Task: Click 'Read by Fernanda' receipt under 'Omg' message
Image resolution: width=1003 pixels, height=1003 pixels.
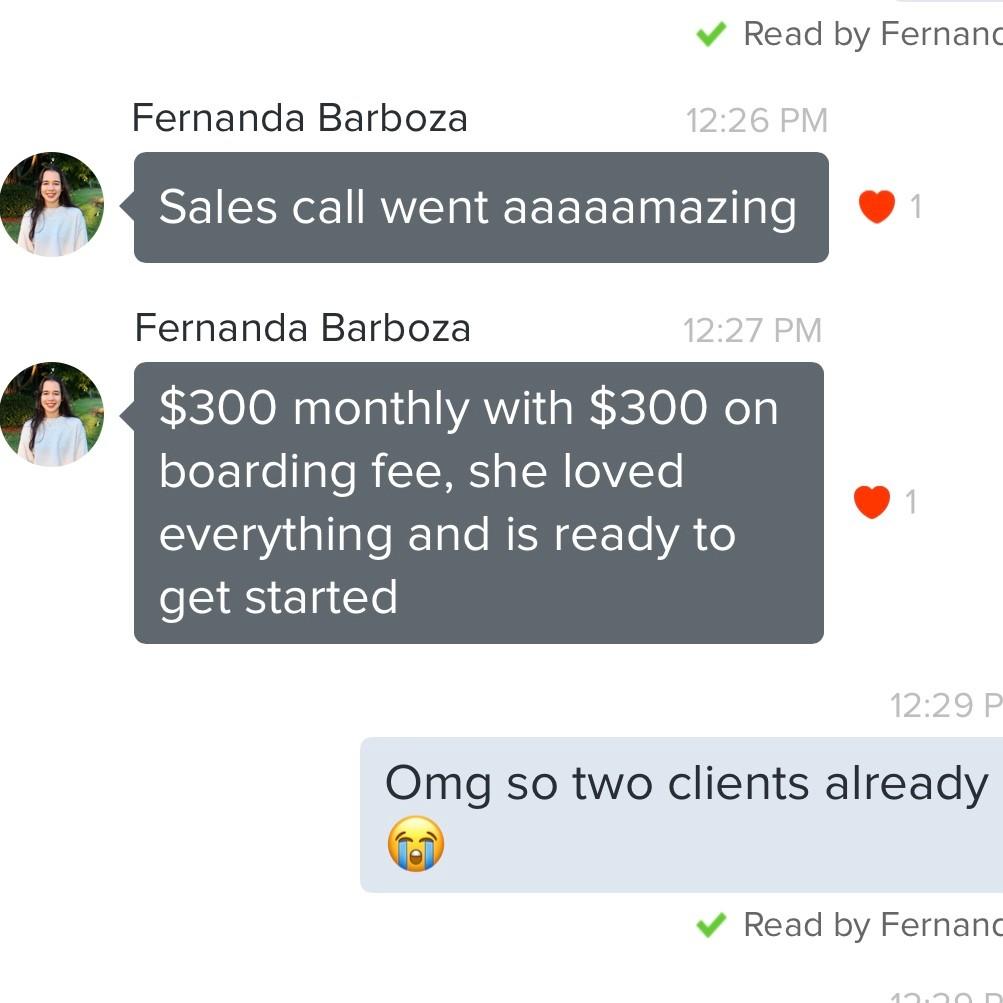Action: [x=870, y=925]
